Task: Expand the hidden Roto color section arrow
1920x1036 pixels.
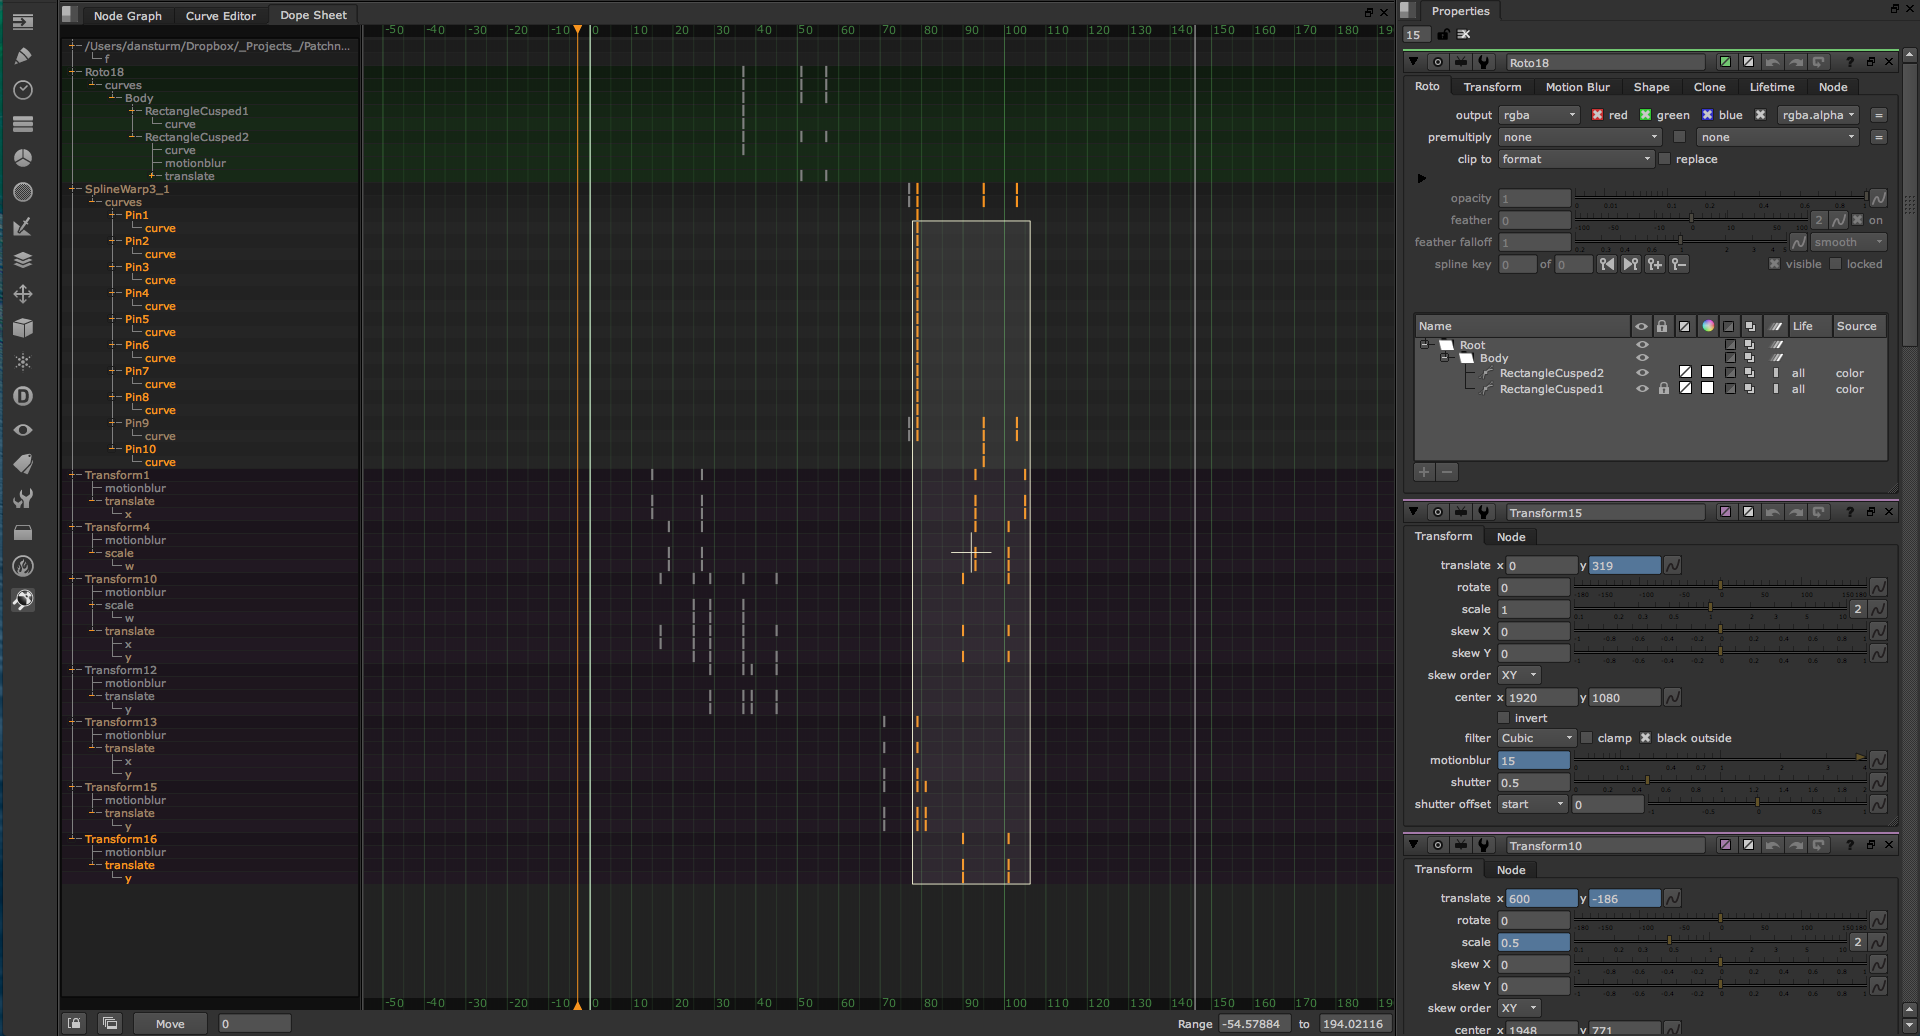Action: 1421,179
